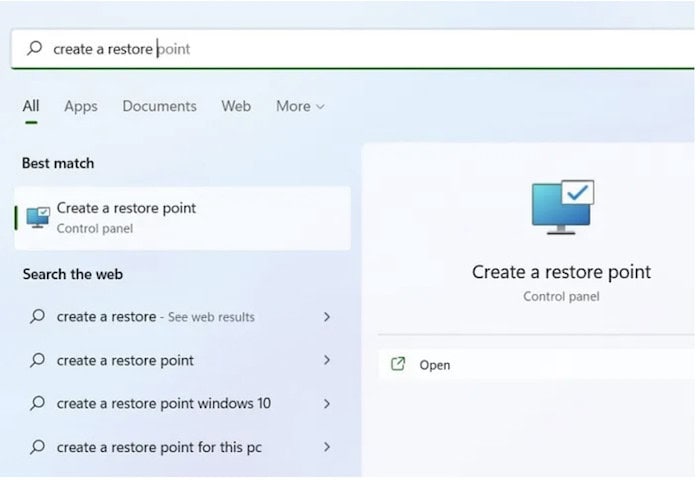Screen dimensions: 700x481
Task: Expand the chevron beside 'create a restore point for this pc'
Action: click(x=327, y=447)
